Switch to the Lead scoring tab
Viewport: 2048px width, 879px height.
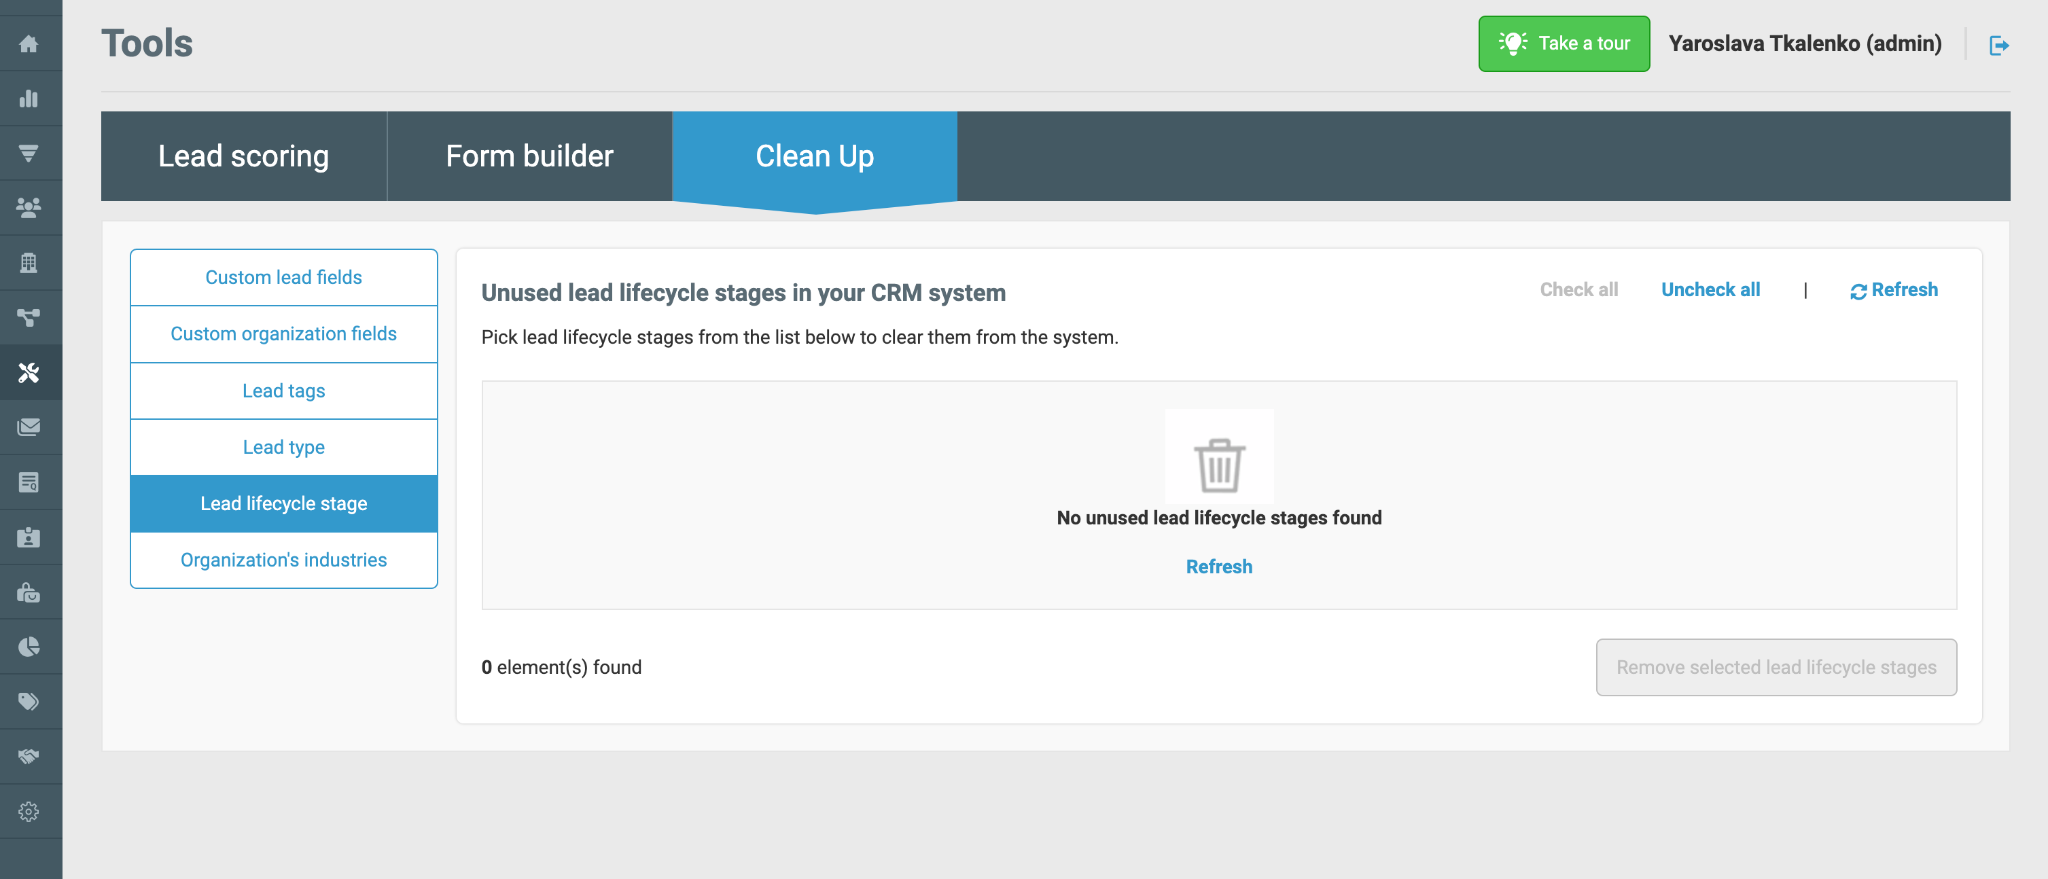[x=244, y=156]
